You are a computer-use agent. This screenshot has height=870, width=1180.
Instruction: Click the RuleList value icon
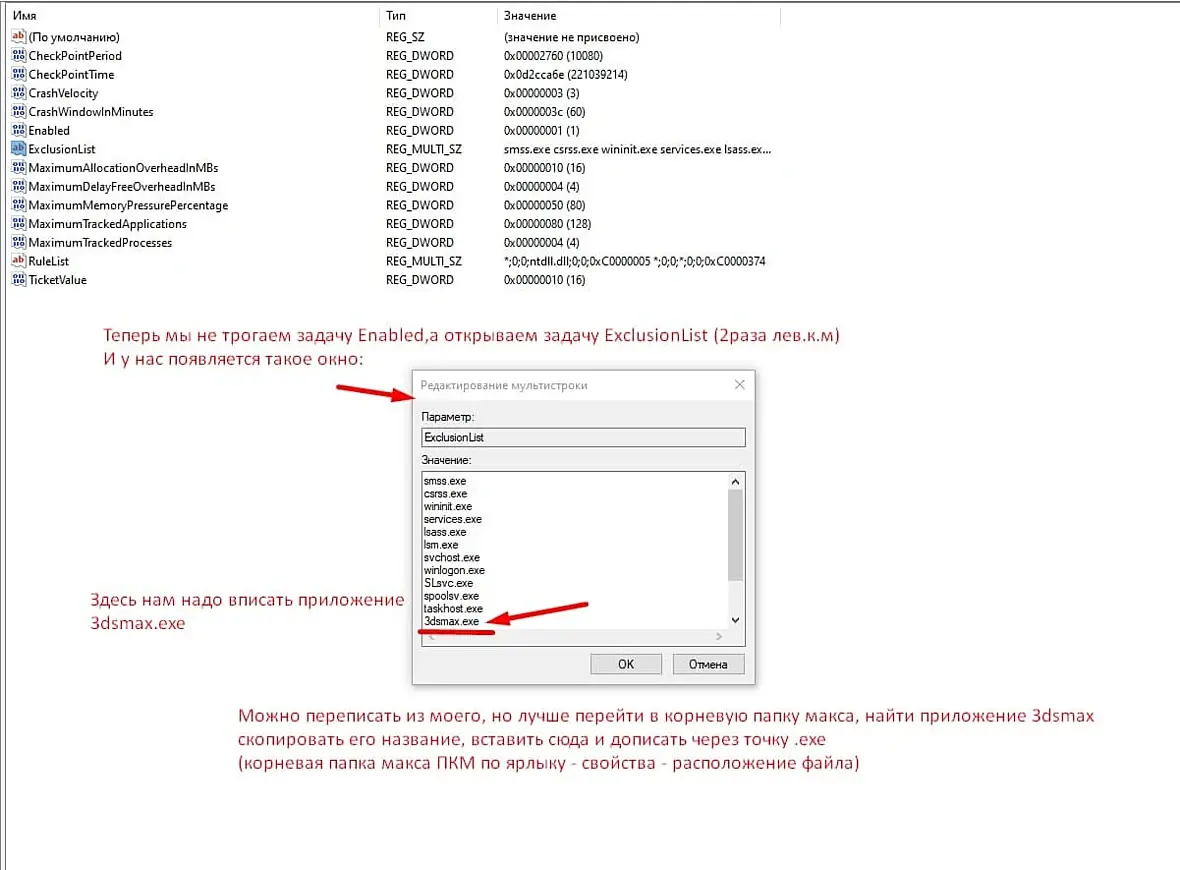[x=19, y=260]
